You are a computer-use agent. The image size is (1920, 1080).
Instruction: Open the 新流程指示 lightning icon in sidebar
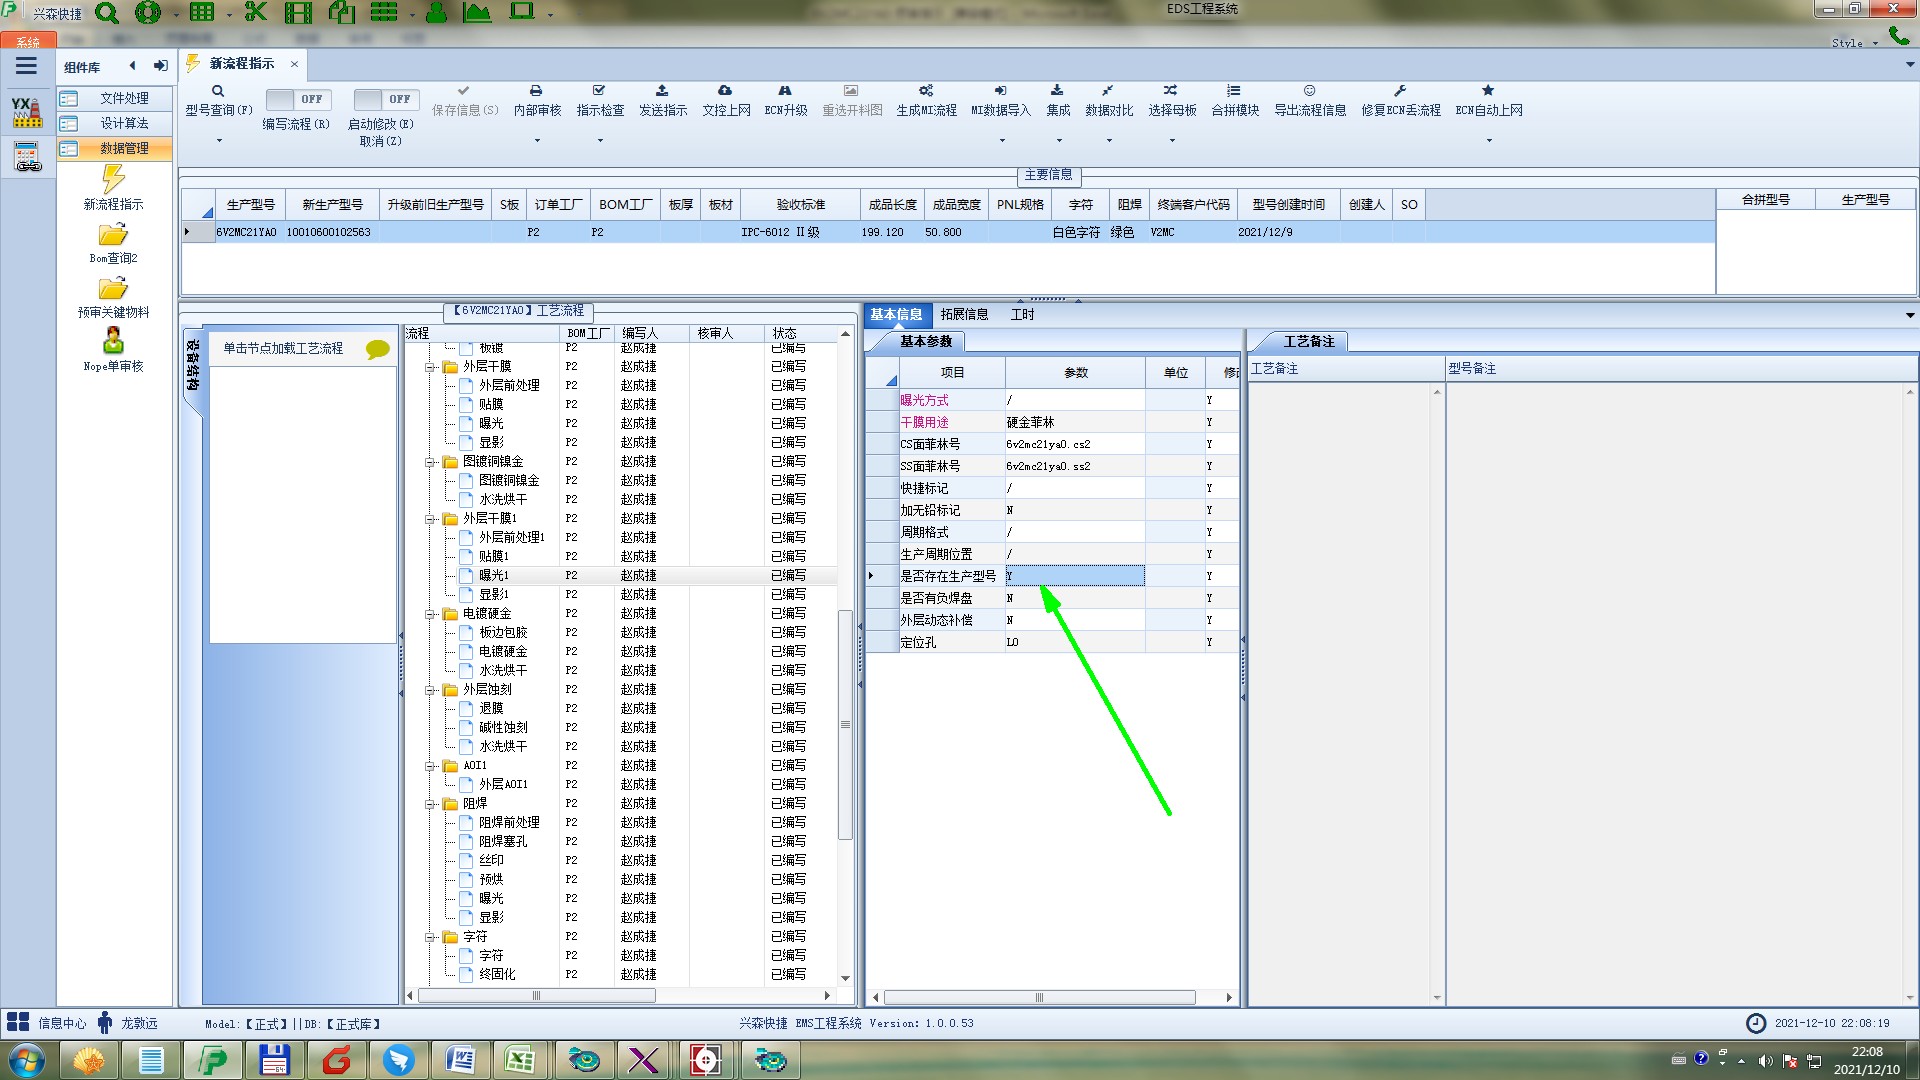click(x=113, y=180)
